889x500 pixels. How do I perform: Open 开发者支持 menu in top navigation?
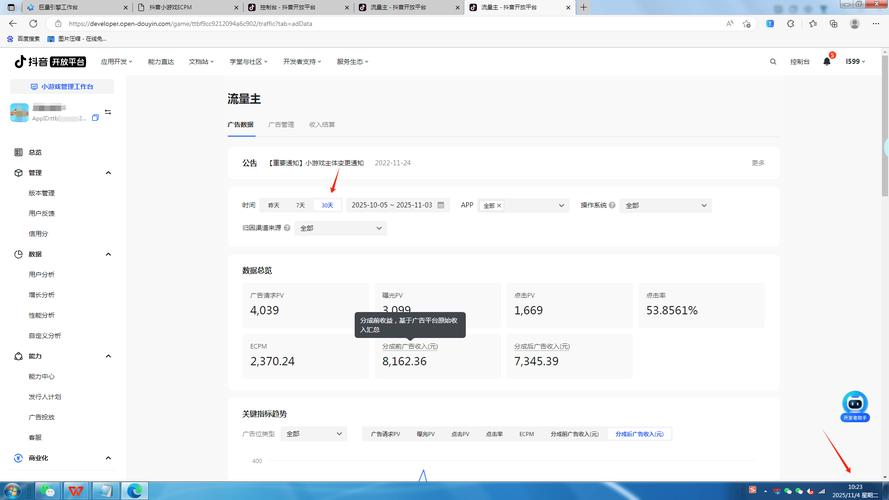(x=302, y=61)
